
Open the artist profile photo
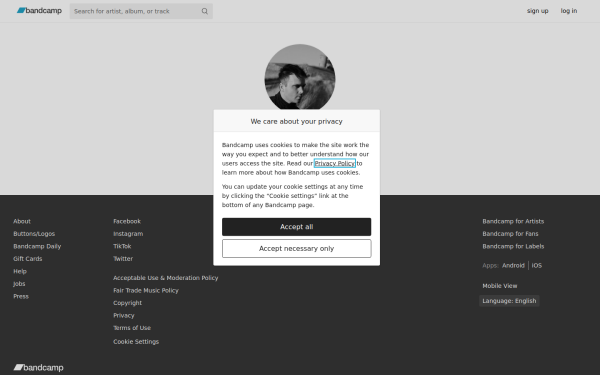(300, 77)
